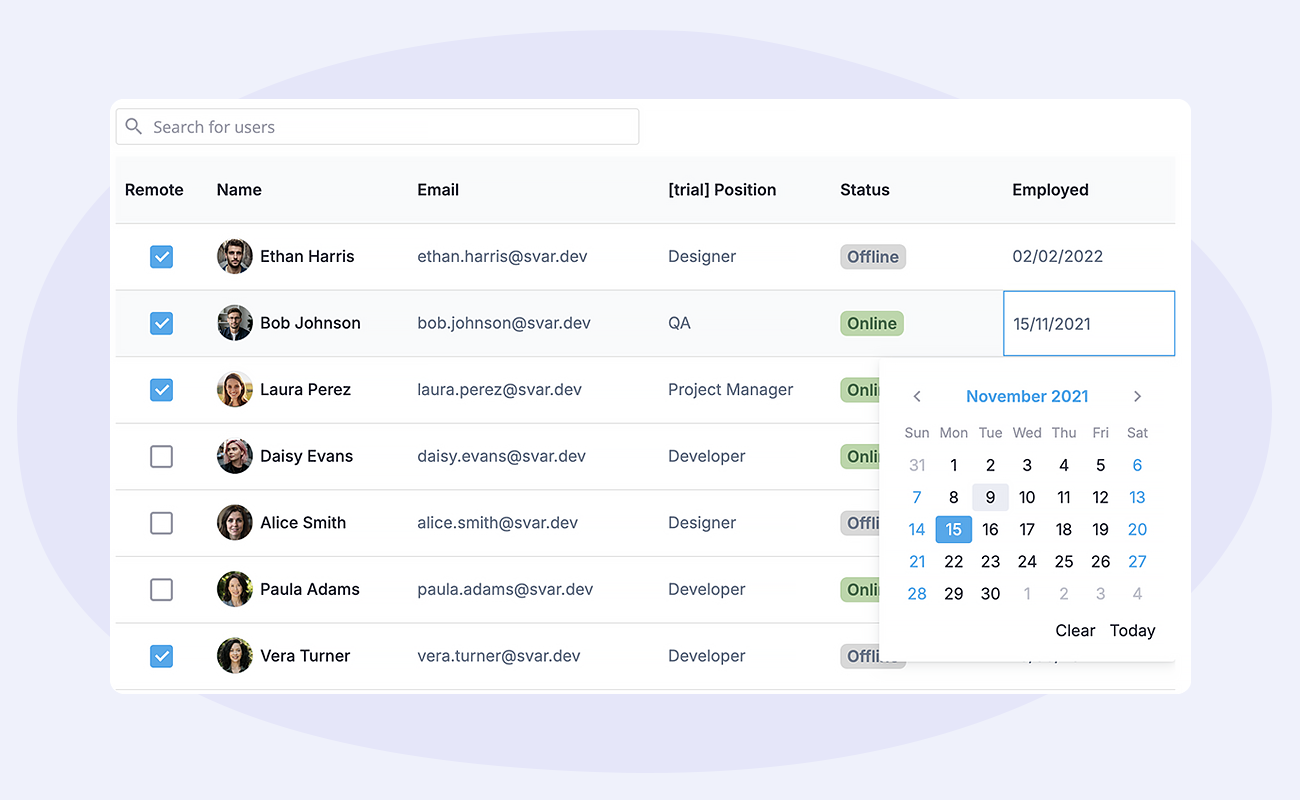Image resolution: width=1300 pixels, height=800 pixels.
Task: Click Laura Perez's avatar photo
Action: [235, 389]
